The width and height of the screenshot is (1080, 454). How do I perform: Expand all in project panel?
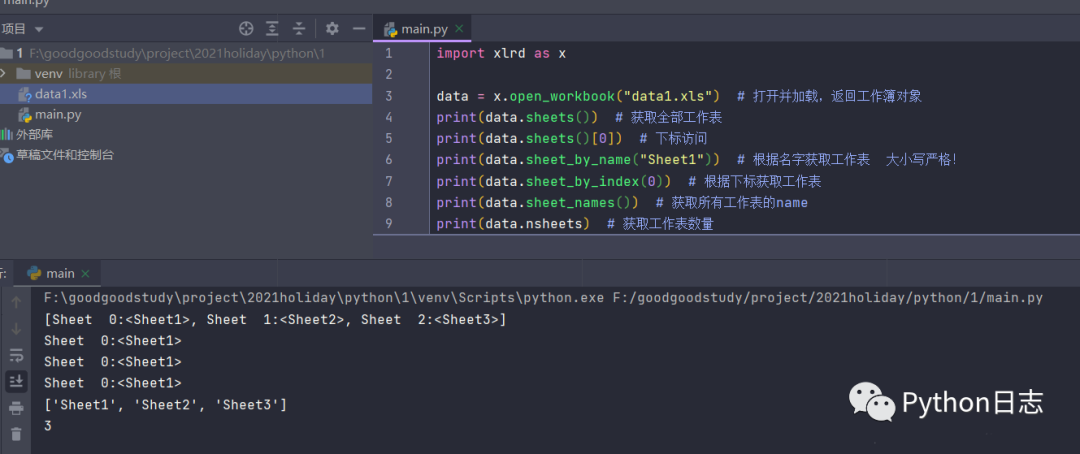(273, 28)
